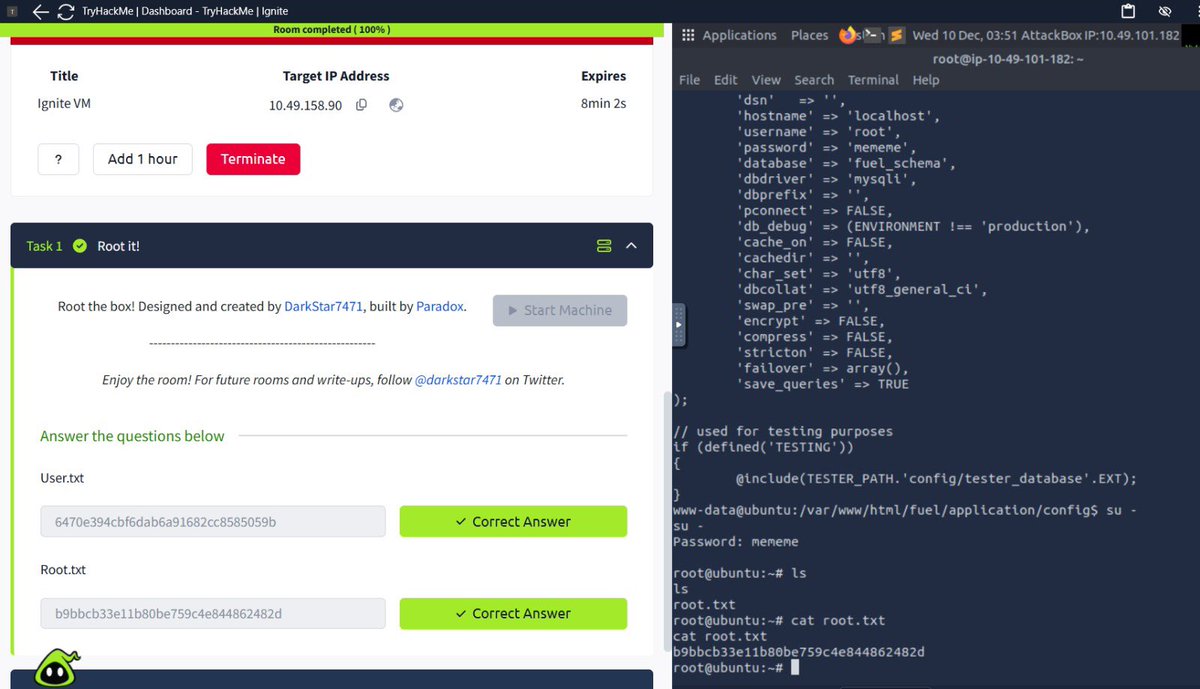Screen dimensions: 1200x689
Task: Click the Target IP Address column header
Action: point(336,76)
